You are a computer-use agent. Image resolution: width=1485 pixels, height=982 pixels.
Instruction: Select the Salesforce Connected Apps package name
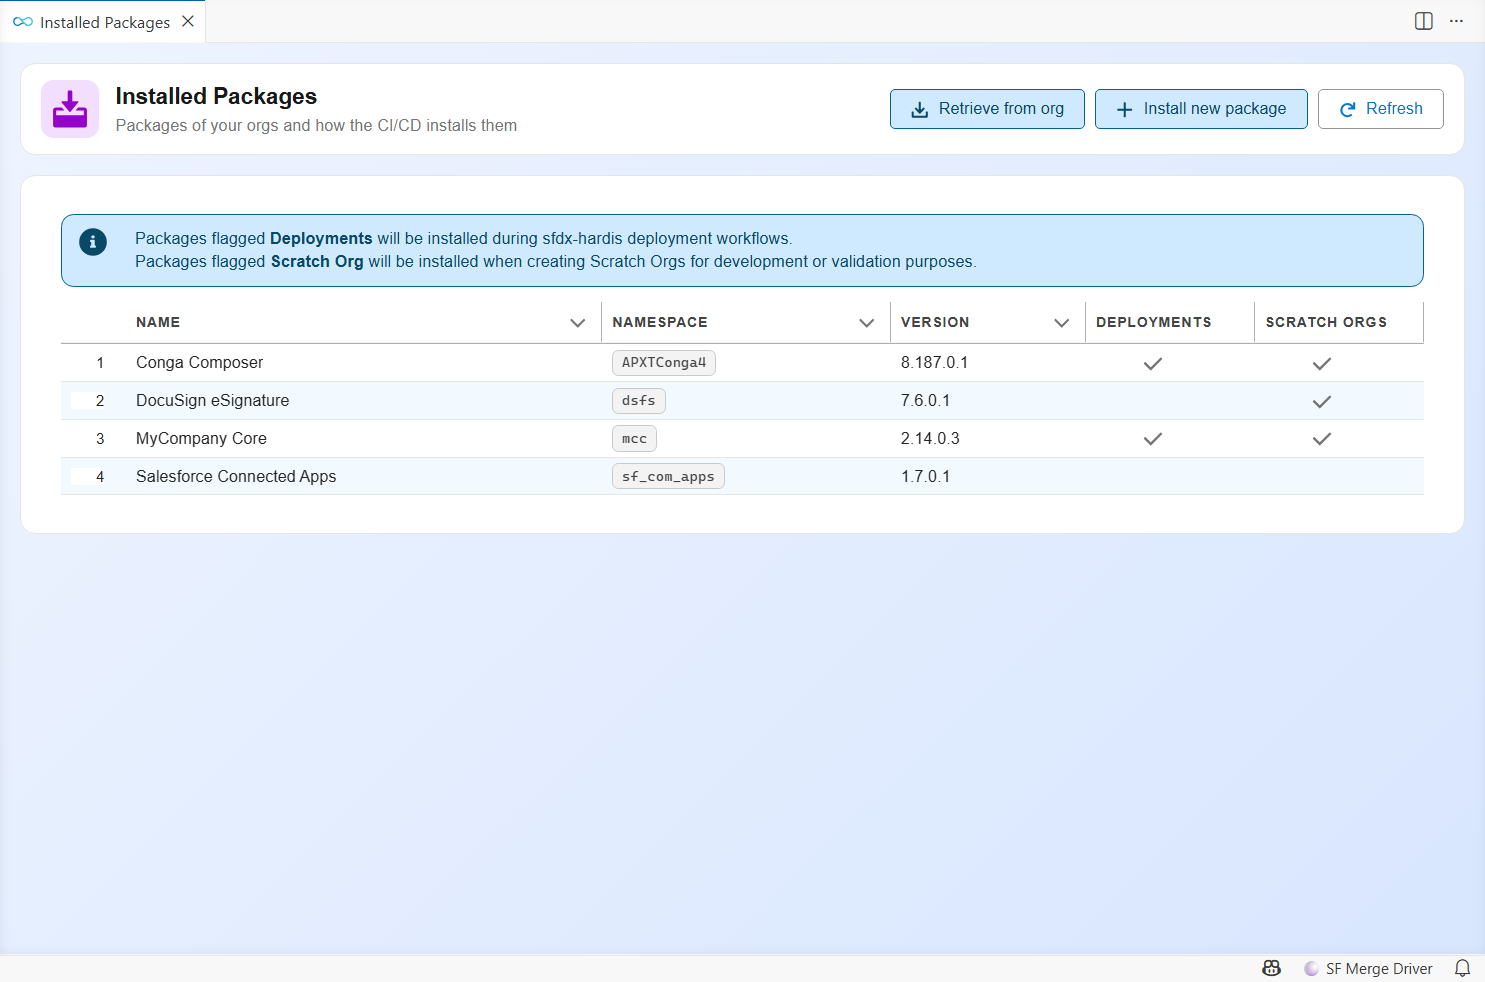click(x=236, y=477)
